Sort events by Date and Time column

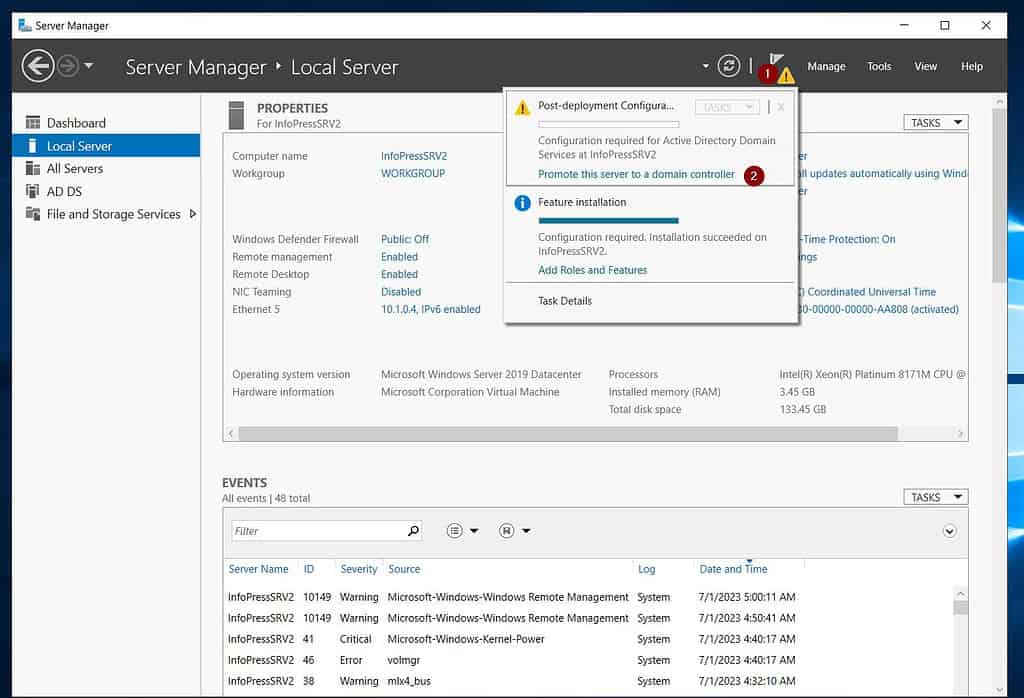[x=733, y=569]
